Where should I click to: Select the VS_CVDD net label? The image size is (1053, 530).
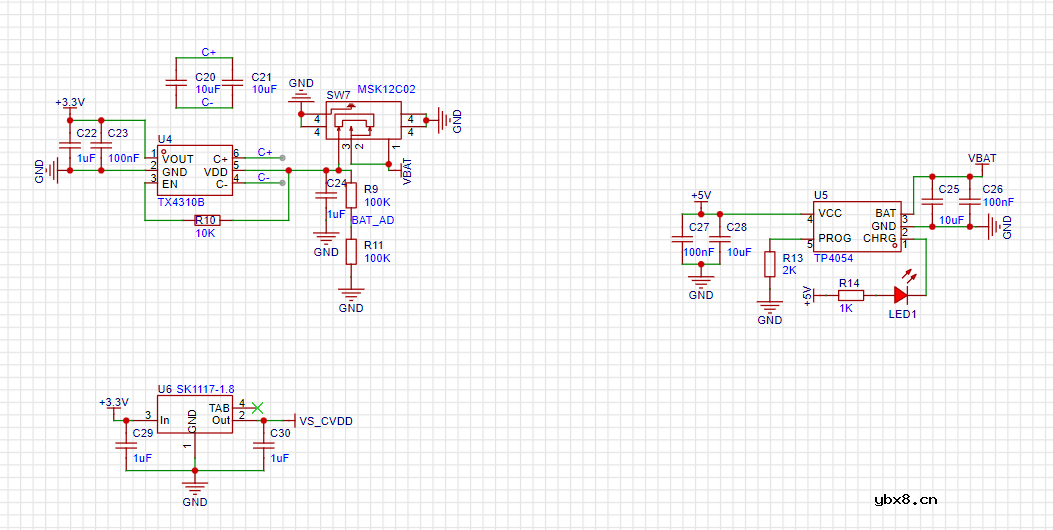click(x=326, y=421)
